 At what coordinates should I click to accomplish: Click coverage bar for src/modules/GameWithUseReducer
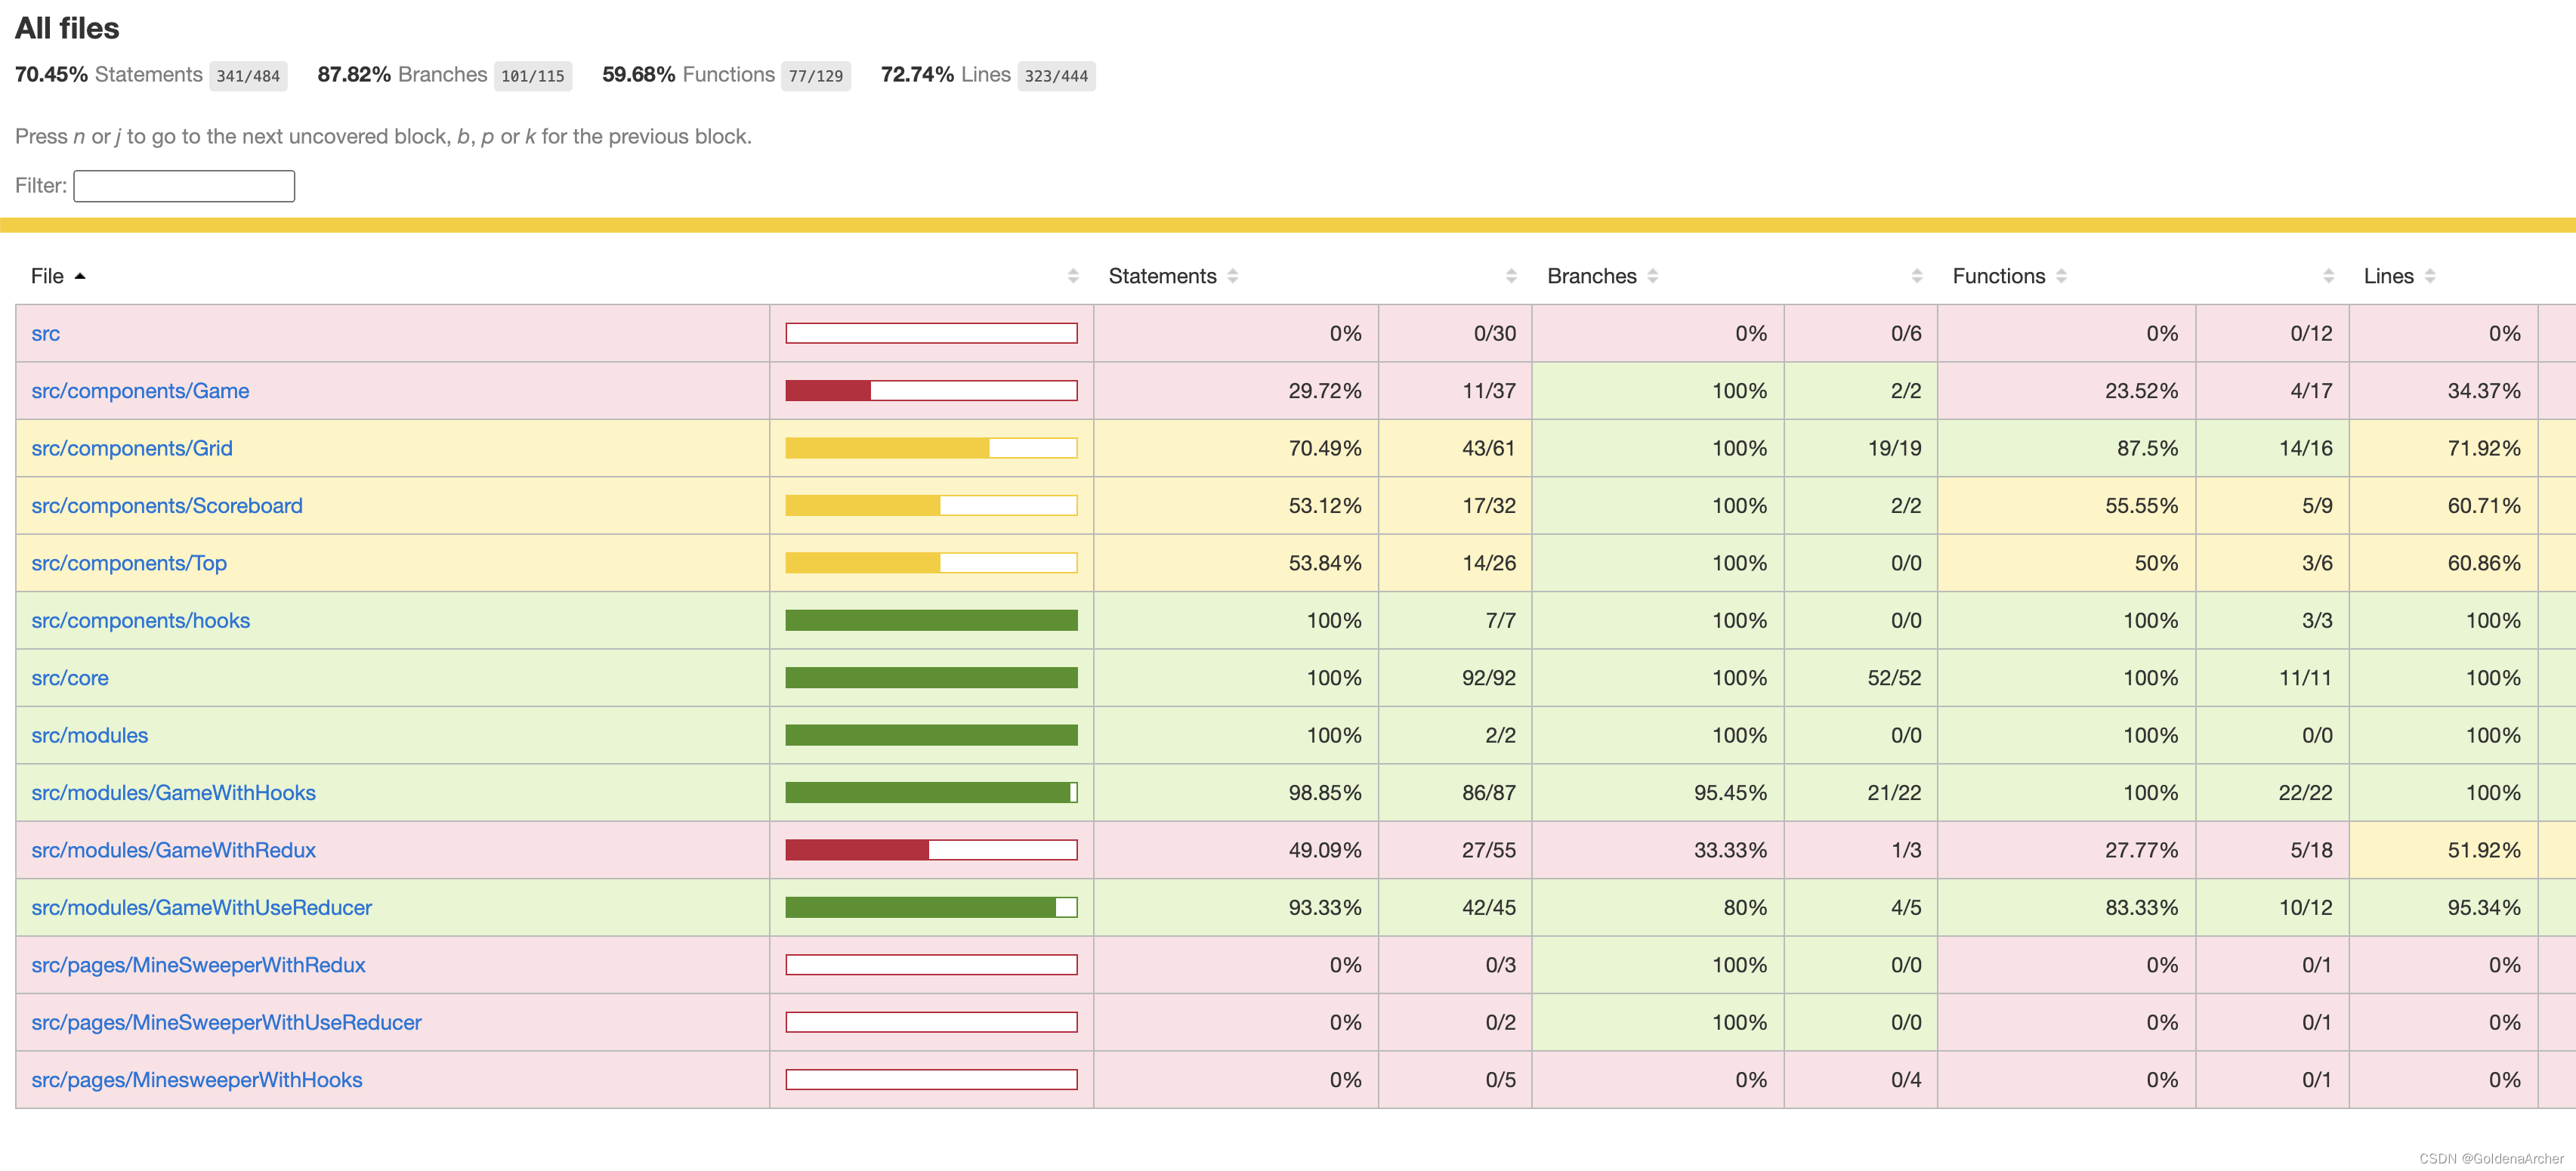[932, 908]
